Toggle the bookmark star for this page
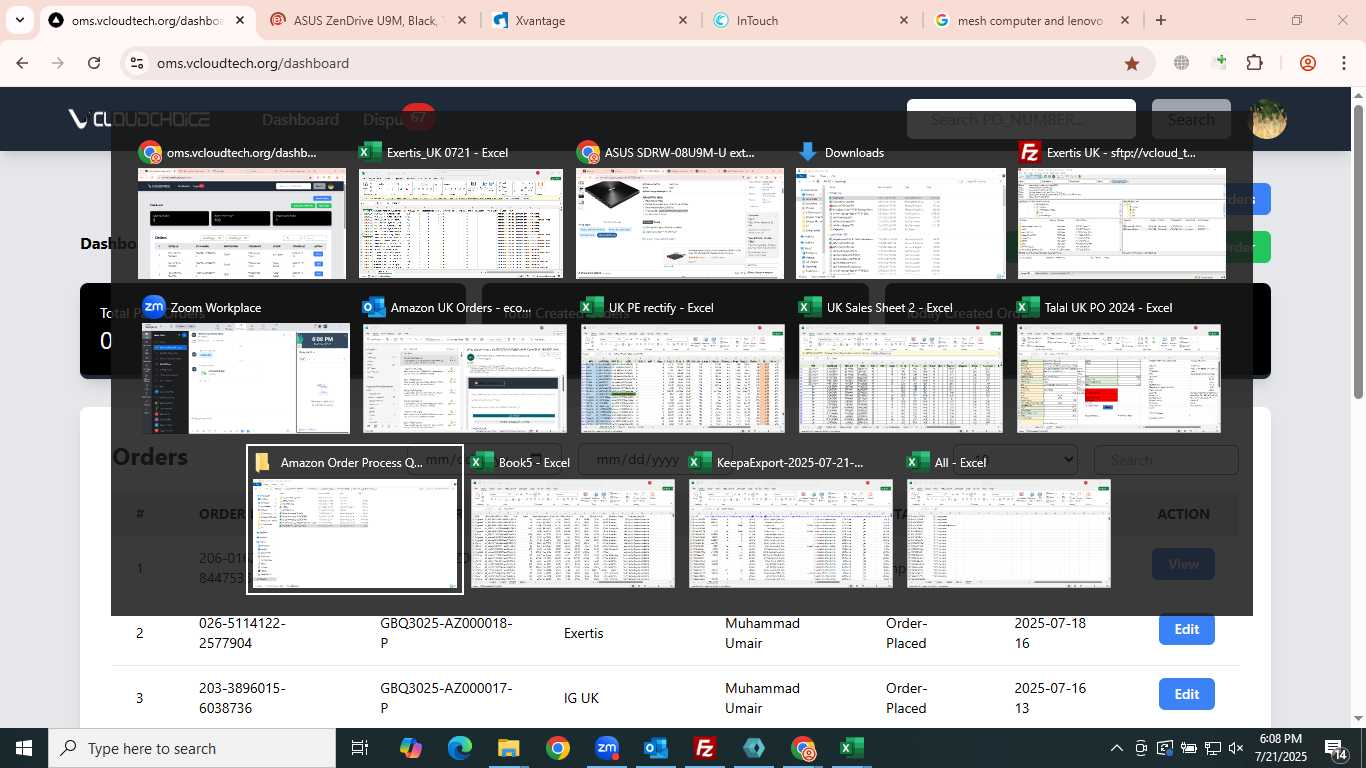 [x=1132, y=63]
